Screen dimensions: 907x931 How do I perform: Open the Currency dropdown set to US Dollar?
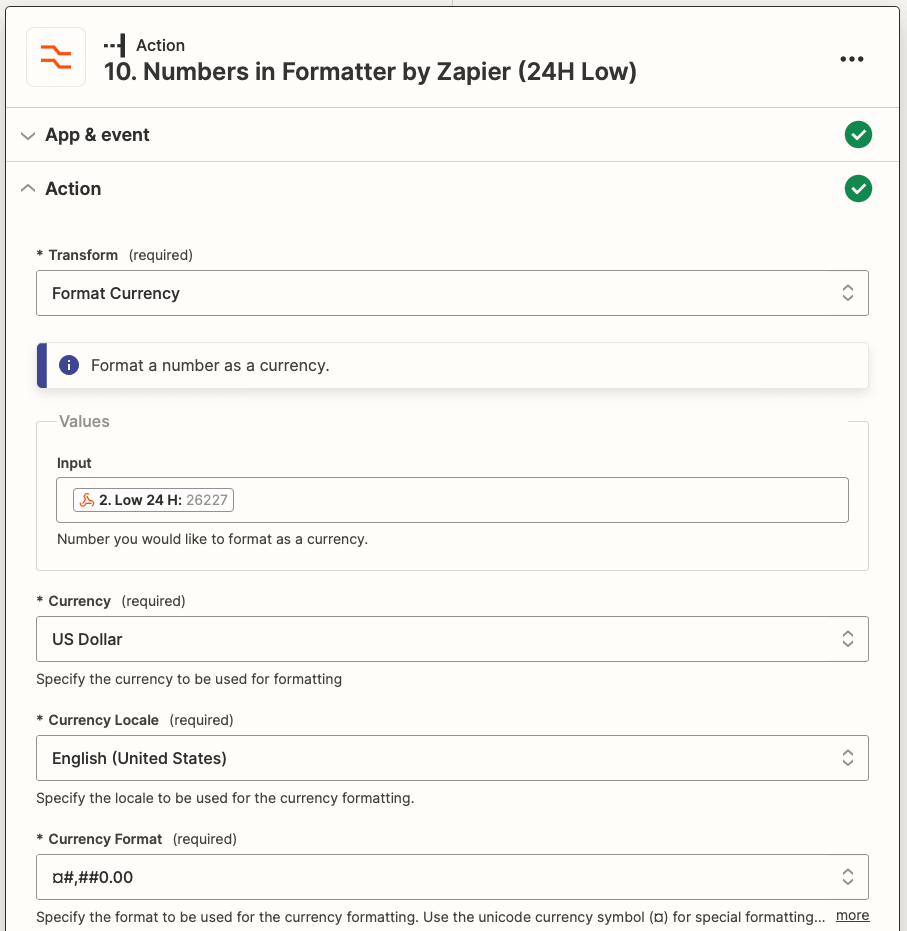tap(452, 638)
